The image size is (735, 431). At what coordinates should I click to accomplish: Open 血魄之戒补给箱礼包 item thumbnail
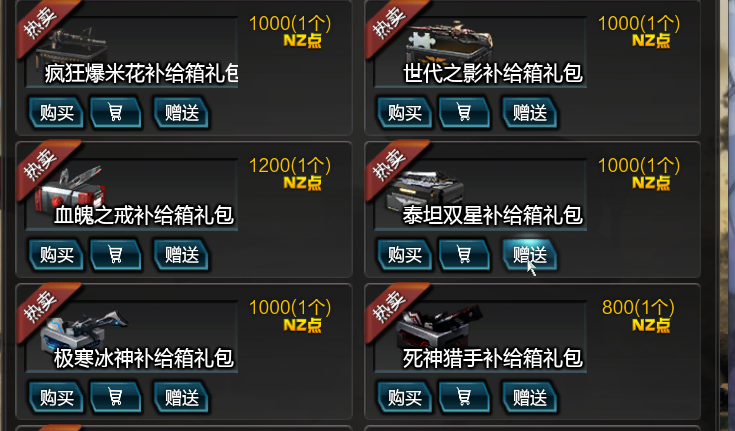(x=70, y=188)
